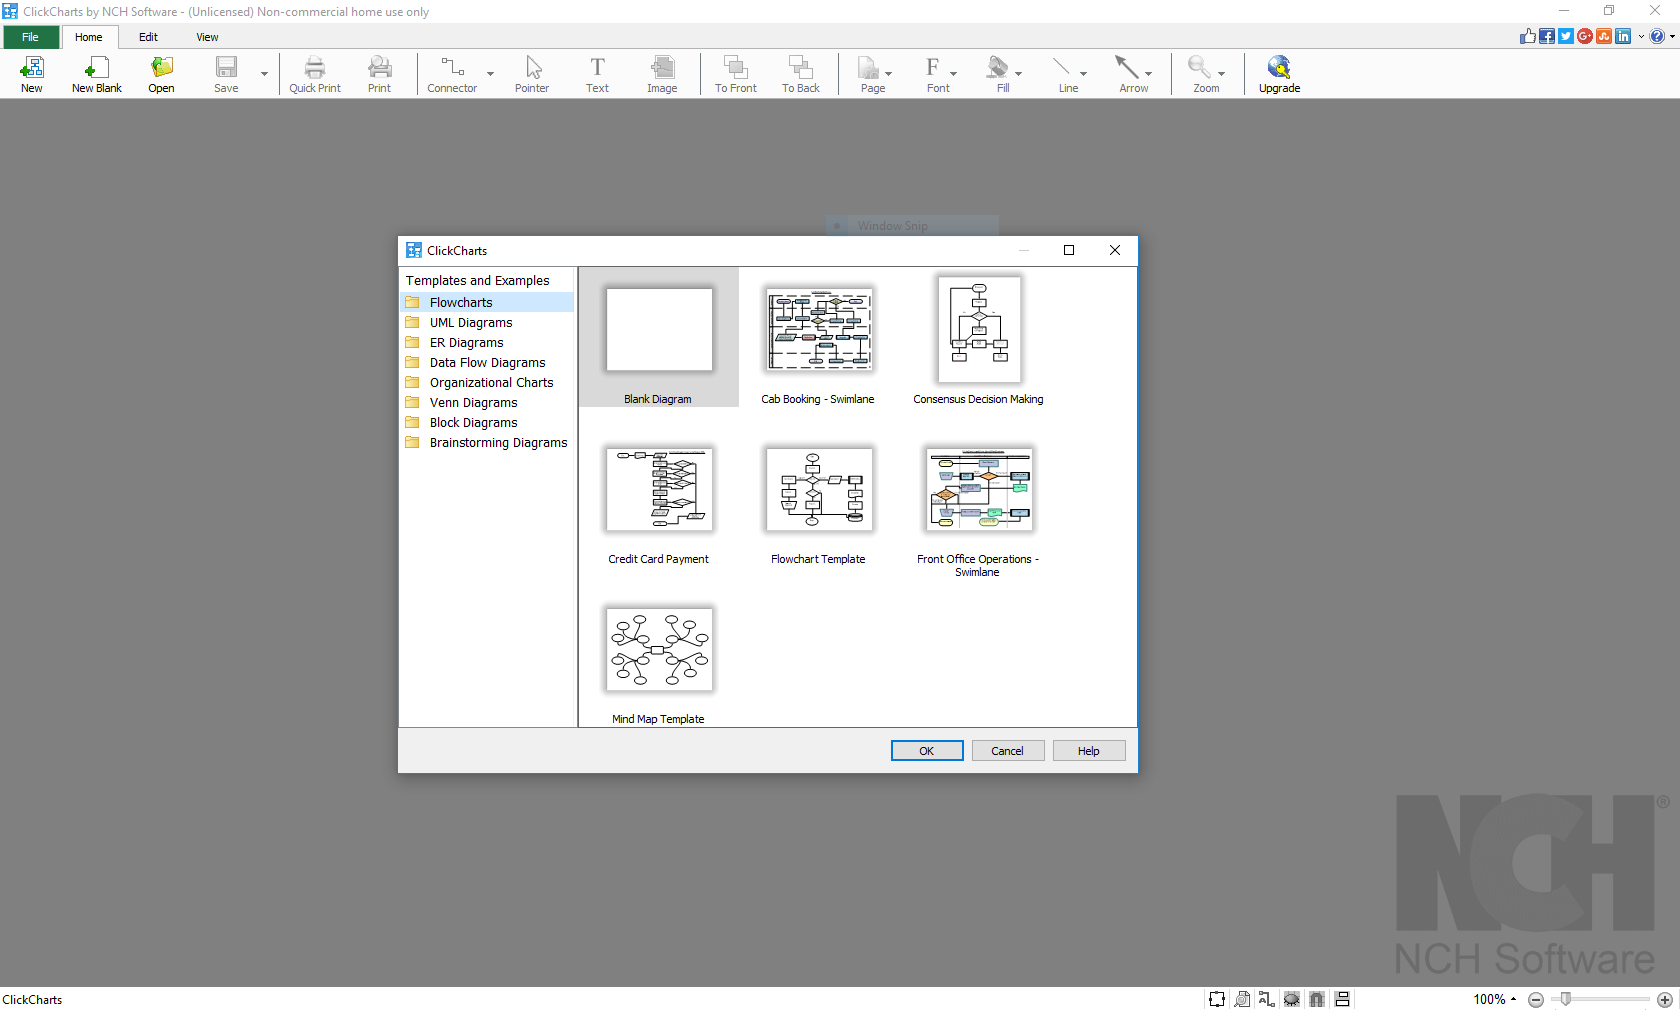Screen dimensions: 1680x1010
Task: Open the Arrow style dropdown
Action: (1147, 73)
